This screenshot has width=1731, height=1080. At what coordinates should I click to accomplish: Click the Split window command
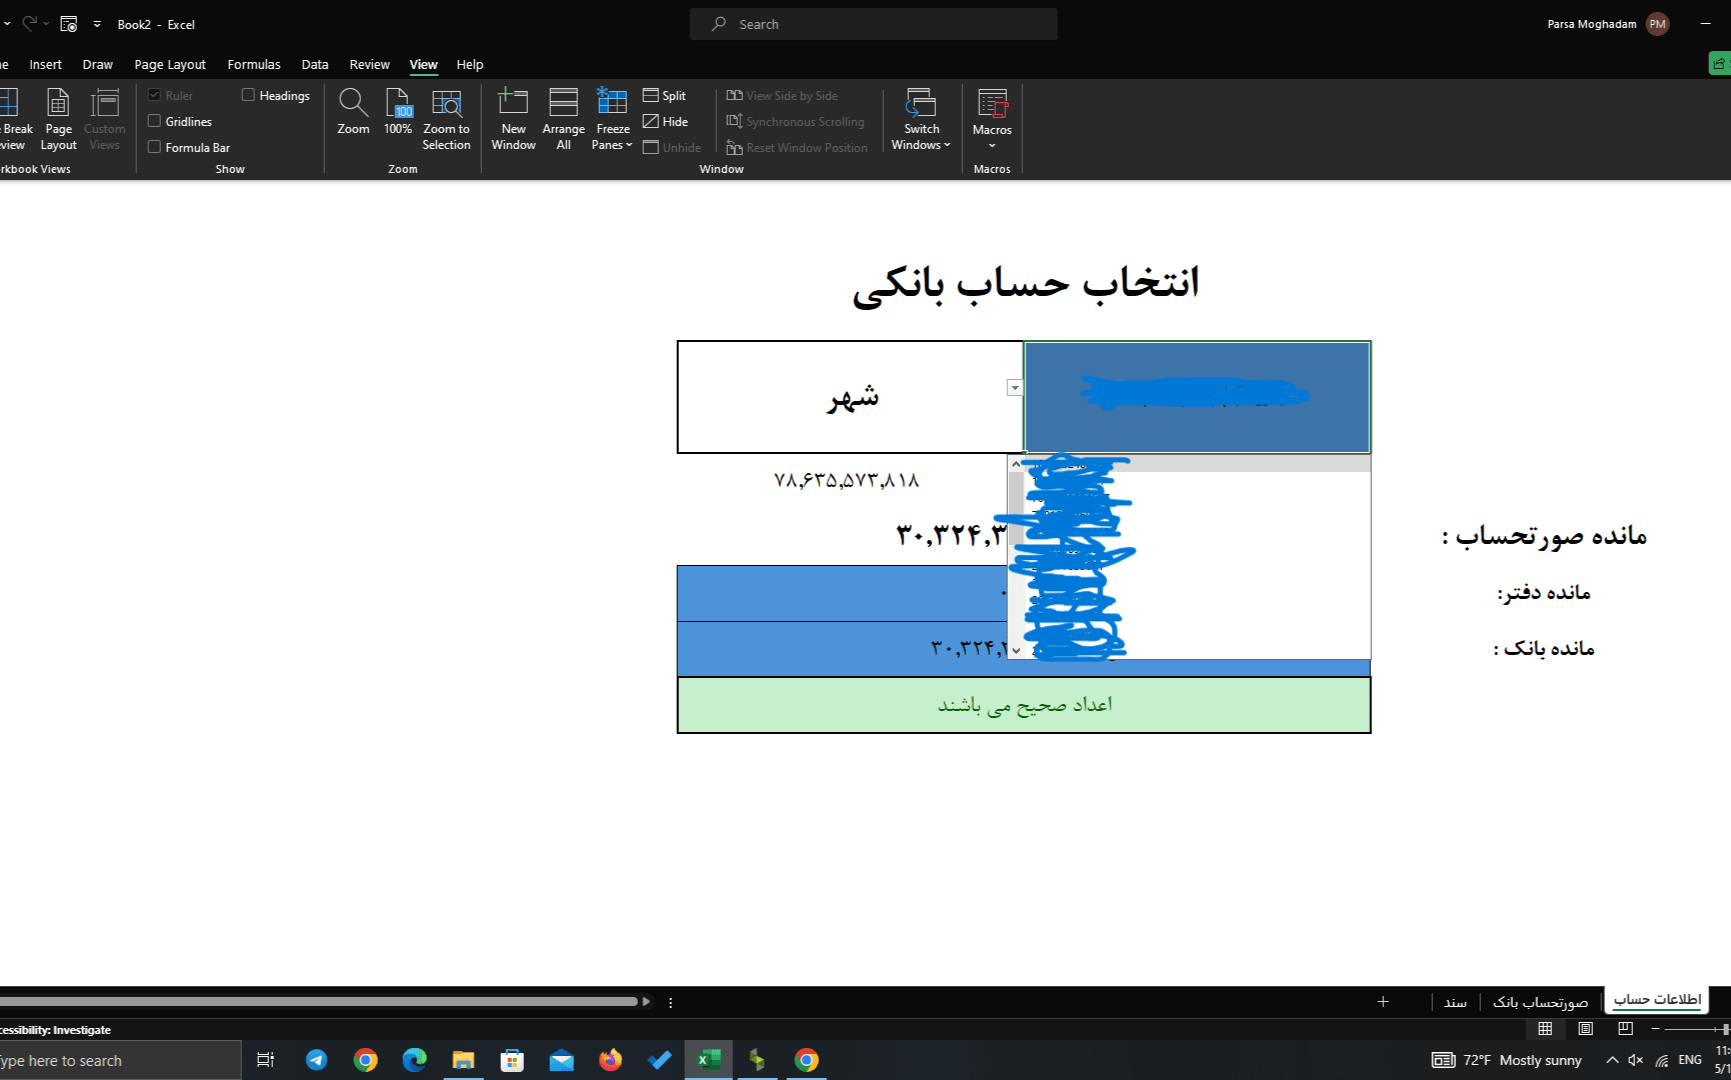coord(665,95)
